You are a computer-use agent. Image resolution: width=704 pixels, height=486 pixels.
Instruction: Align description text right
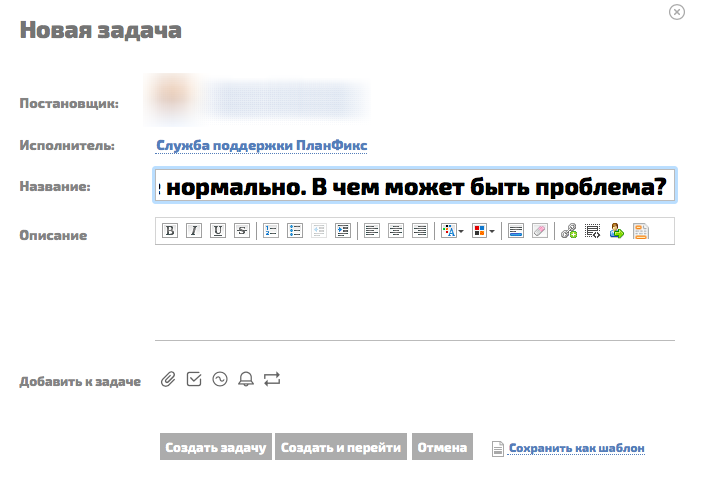click(420, 231)
